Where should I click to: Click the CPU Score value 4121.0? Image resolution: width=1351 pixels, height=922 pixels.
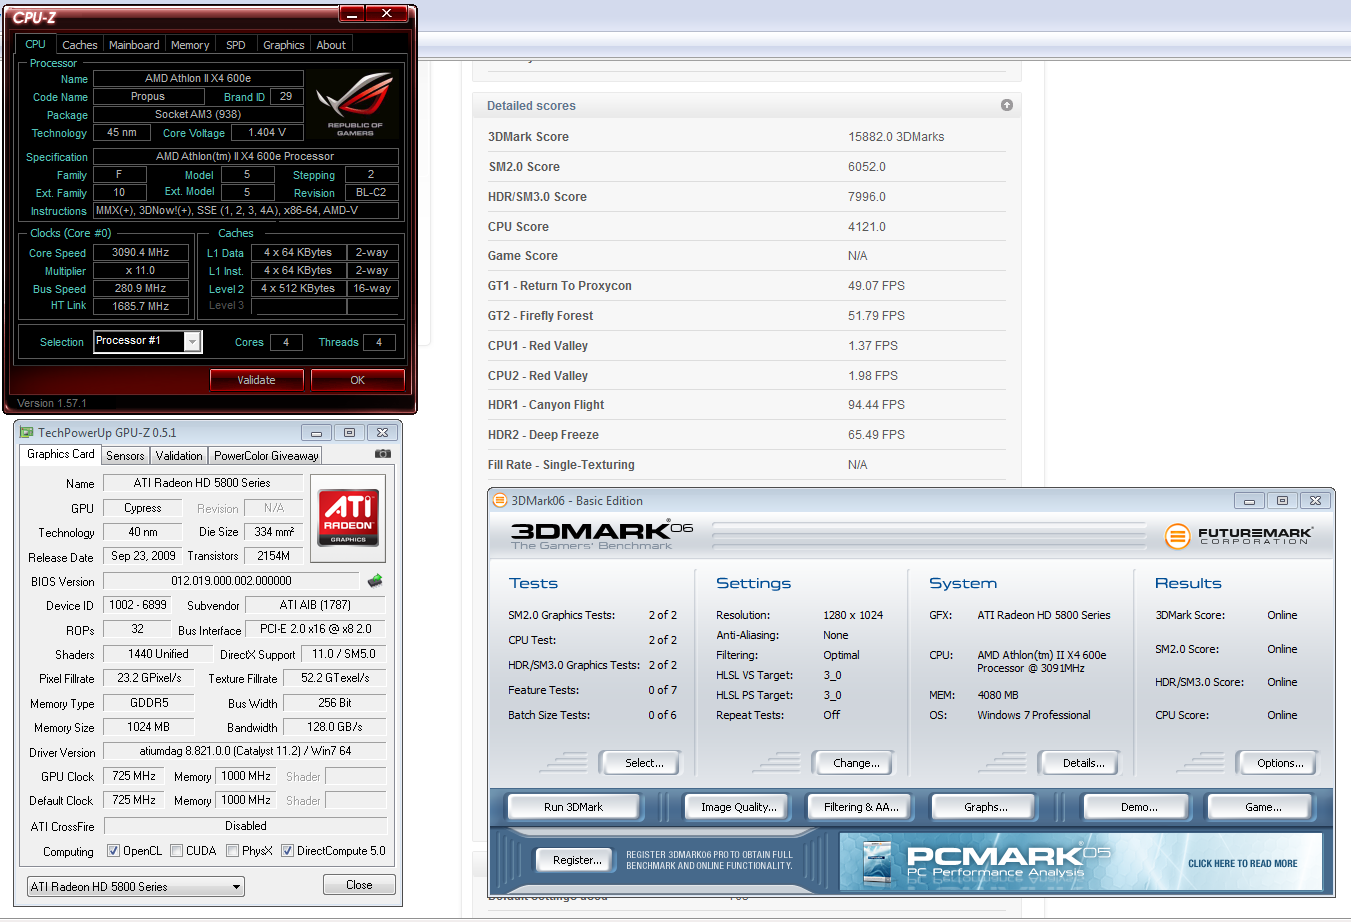[x=867, y=227]
